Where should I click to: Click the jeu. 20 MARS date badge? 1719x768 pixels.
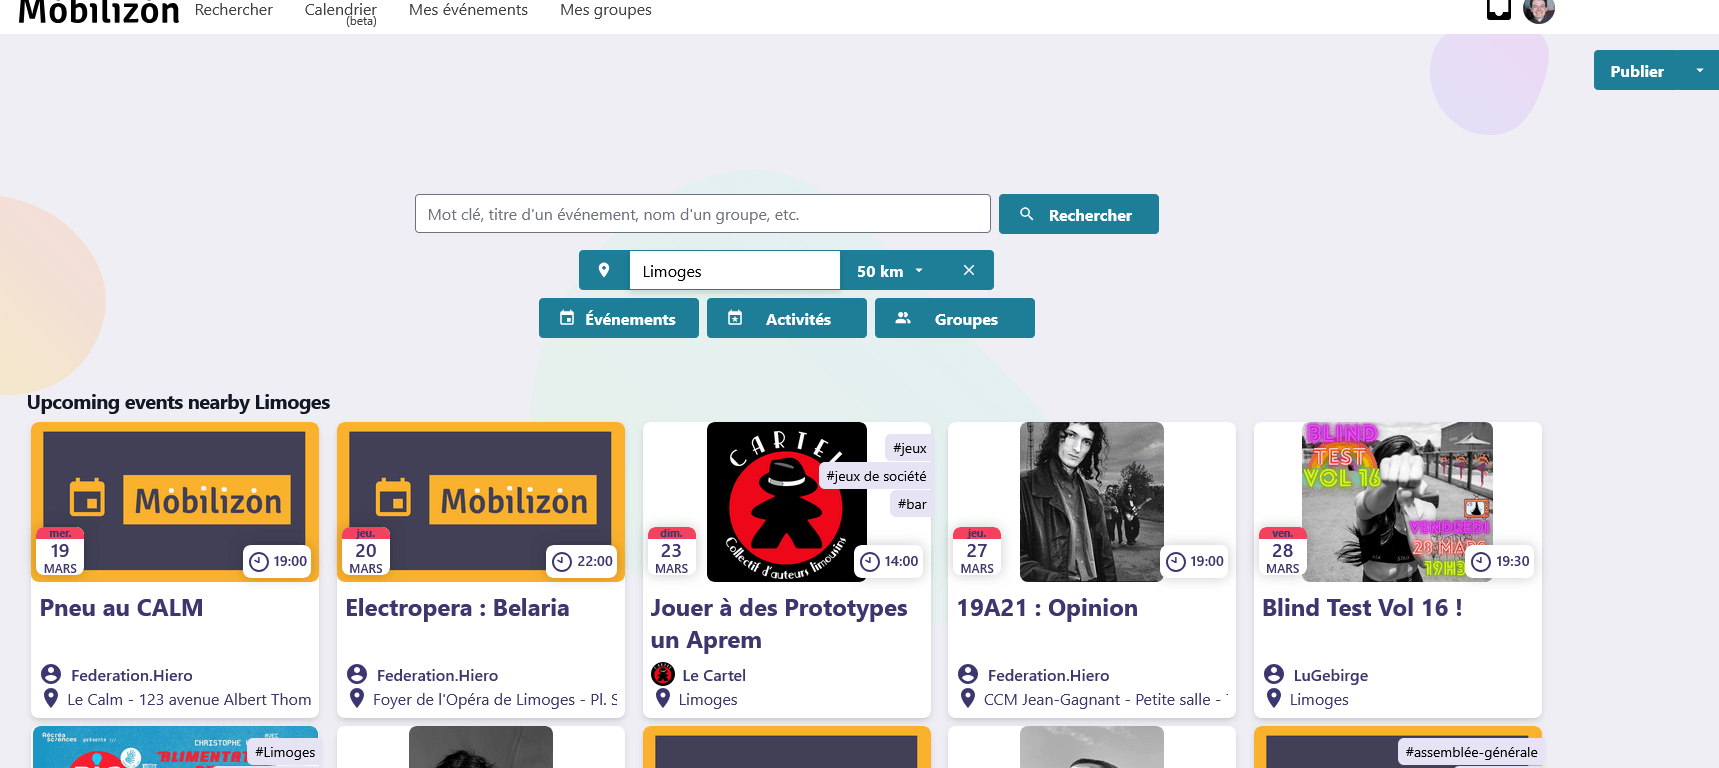point(366,552)
